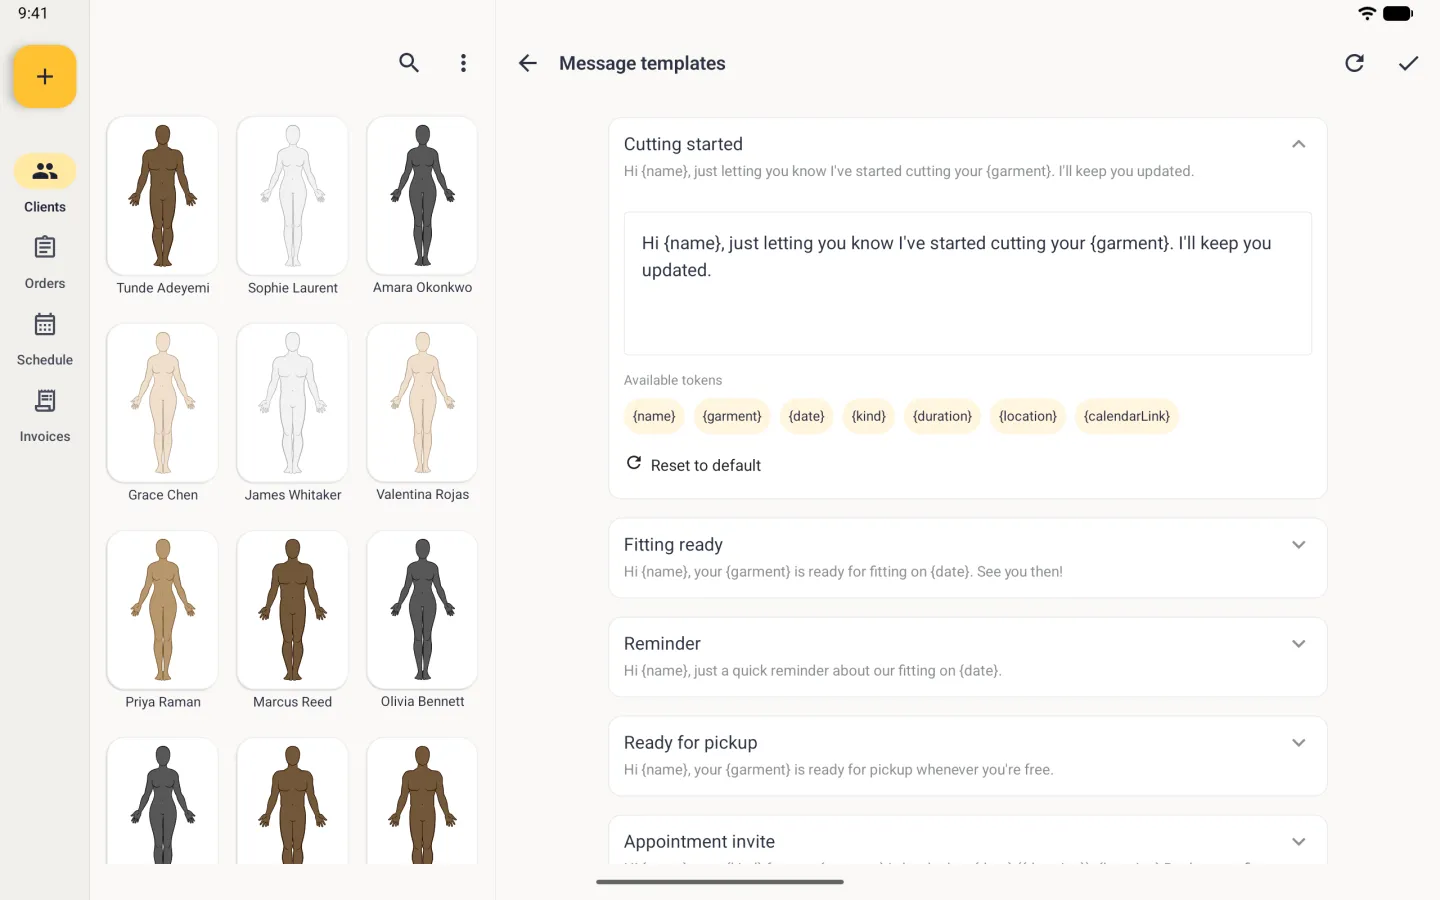Insert the {garment} token

pyautogui.click(x=732, y=416)
